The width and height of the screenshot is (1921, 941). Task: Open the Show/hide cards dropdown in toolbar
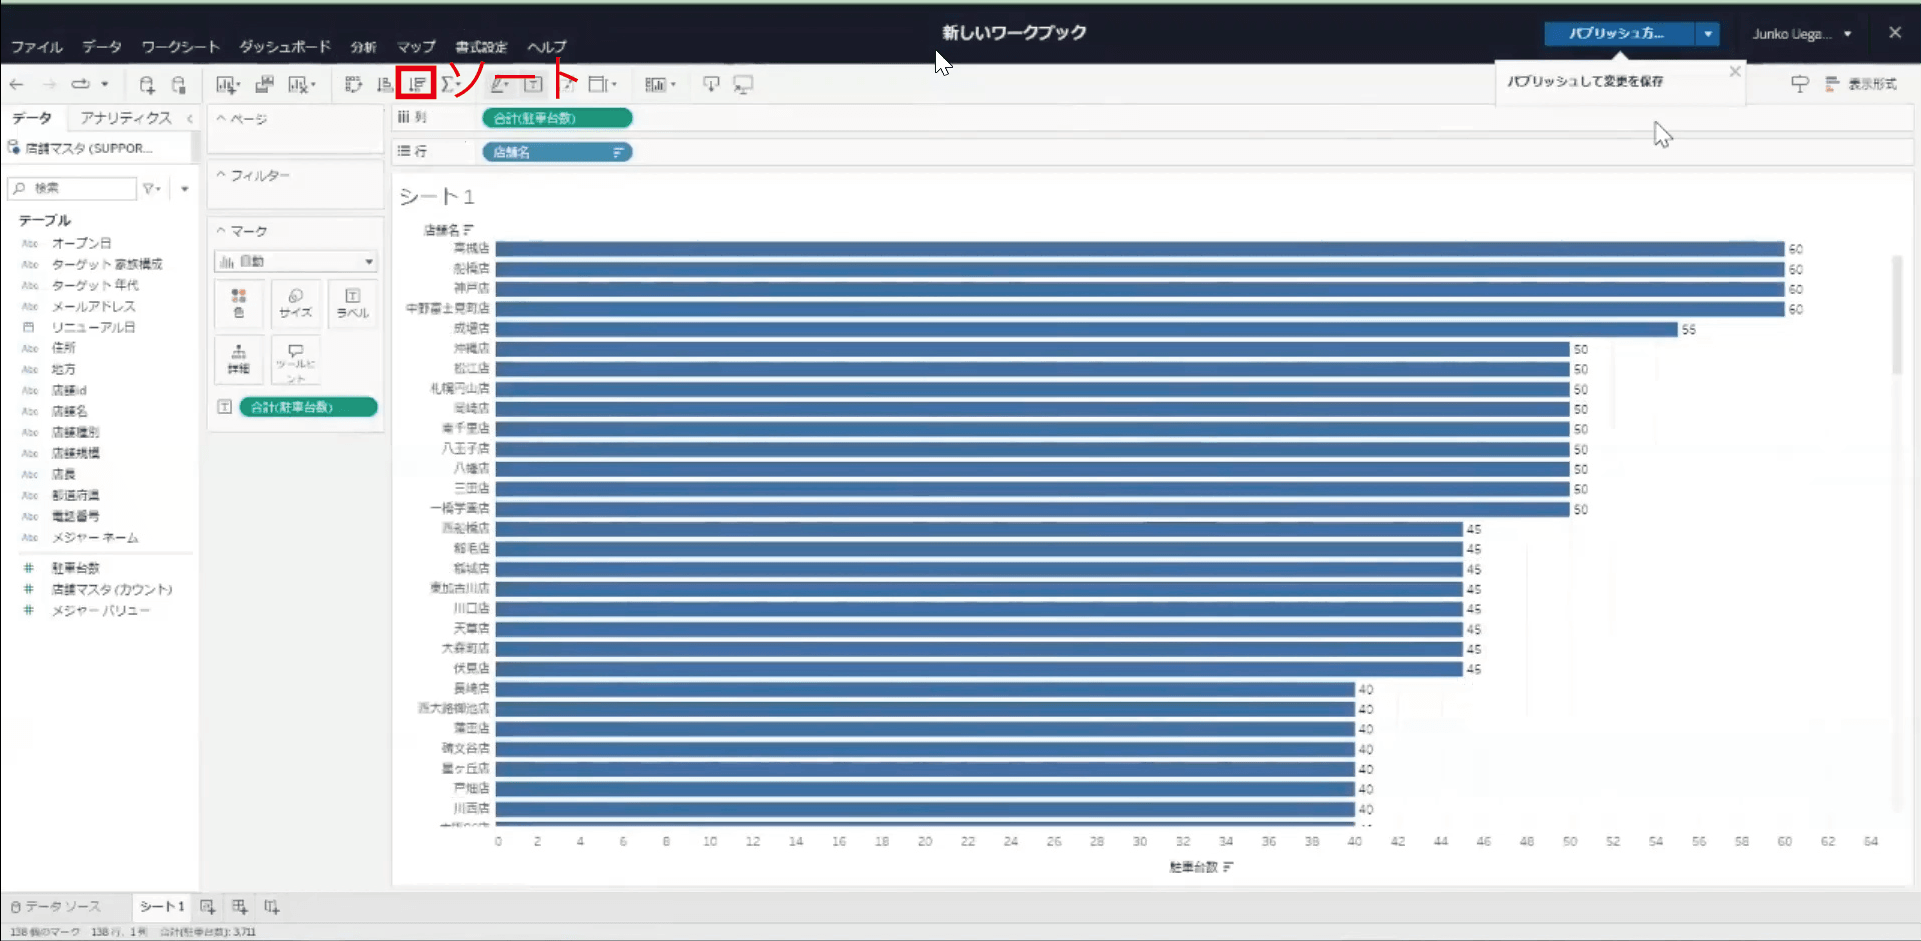[x=660, y=85]
